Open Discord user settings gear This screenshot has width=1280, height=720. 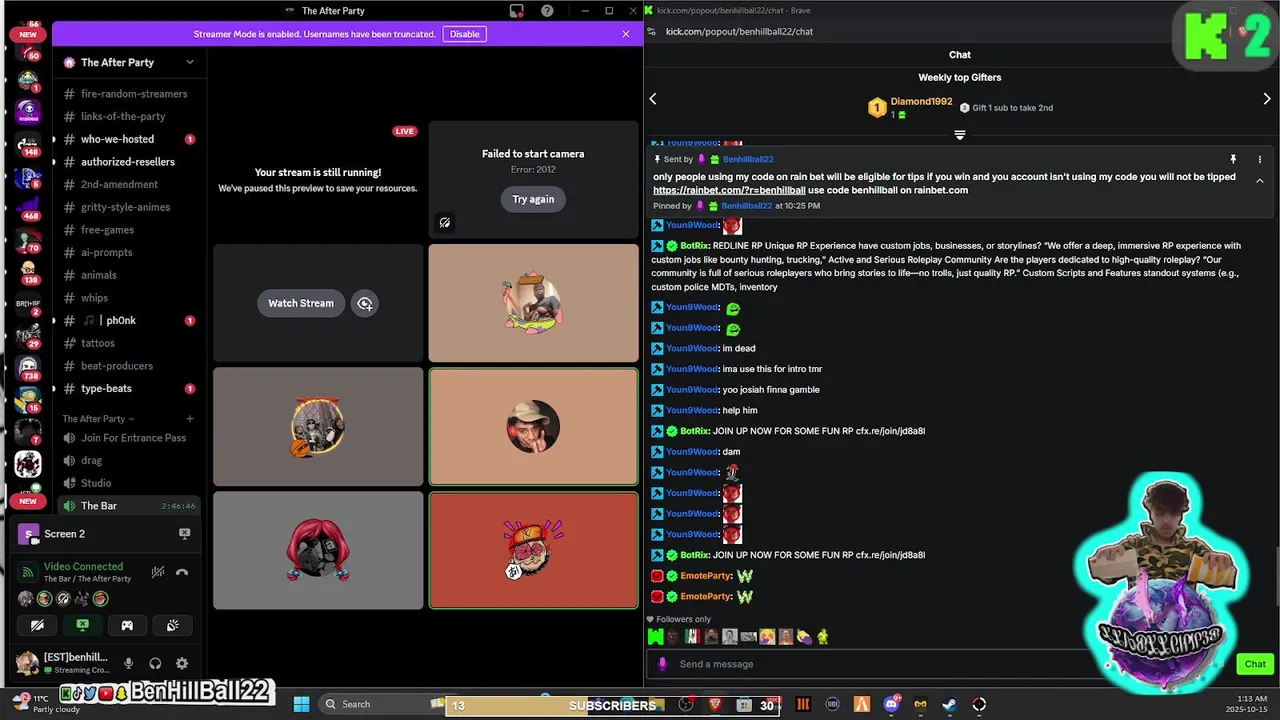coord(181,663)
